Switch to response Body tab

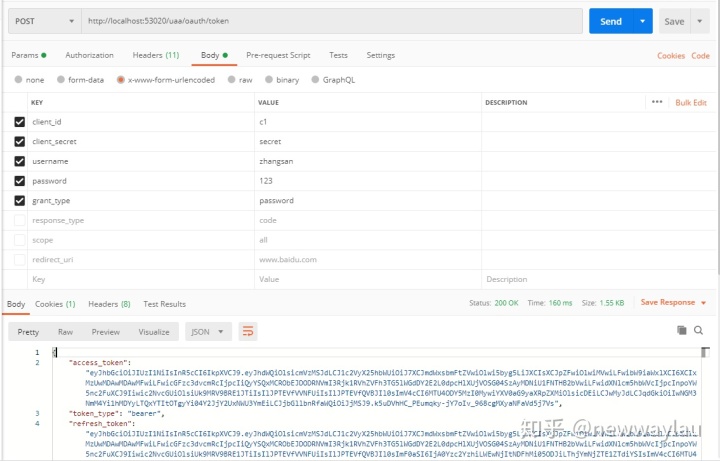(16, 304)
